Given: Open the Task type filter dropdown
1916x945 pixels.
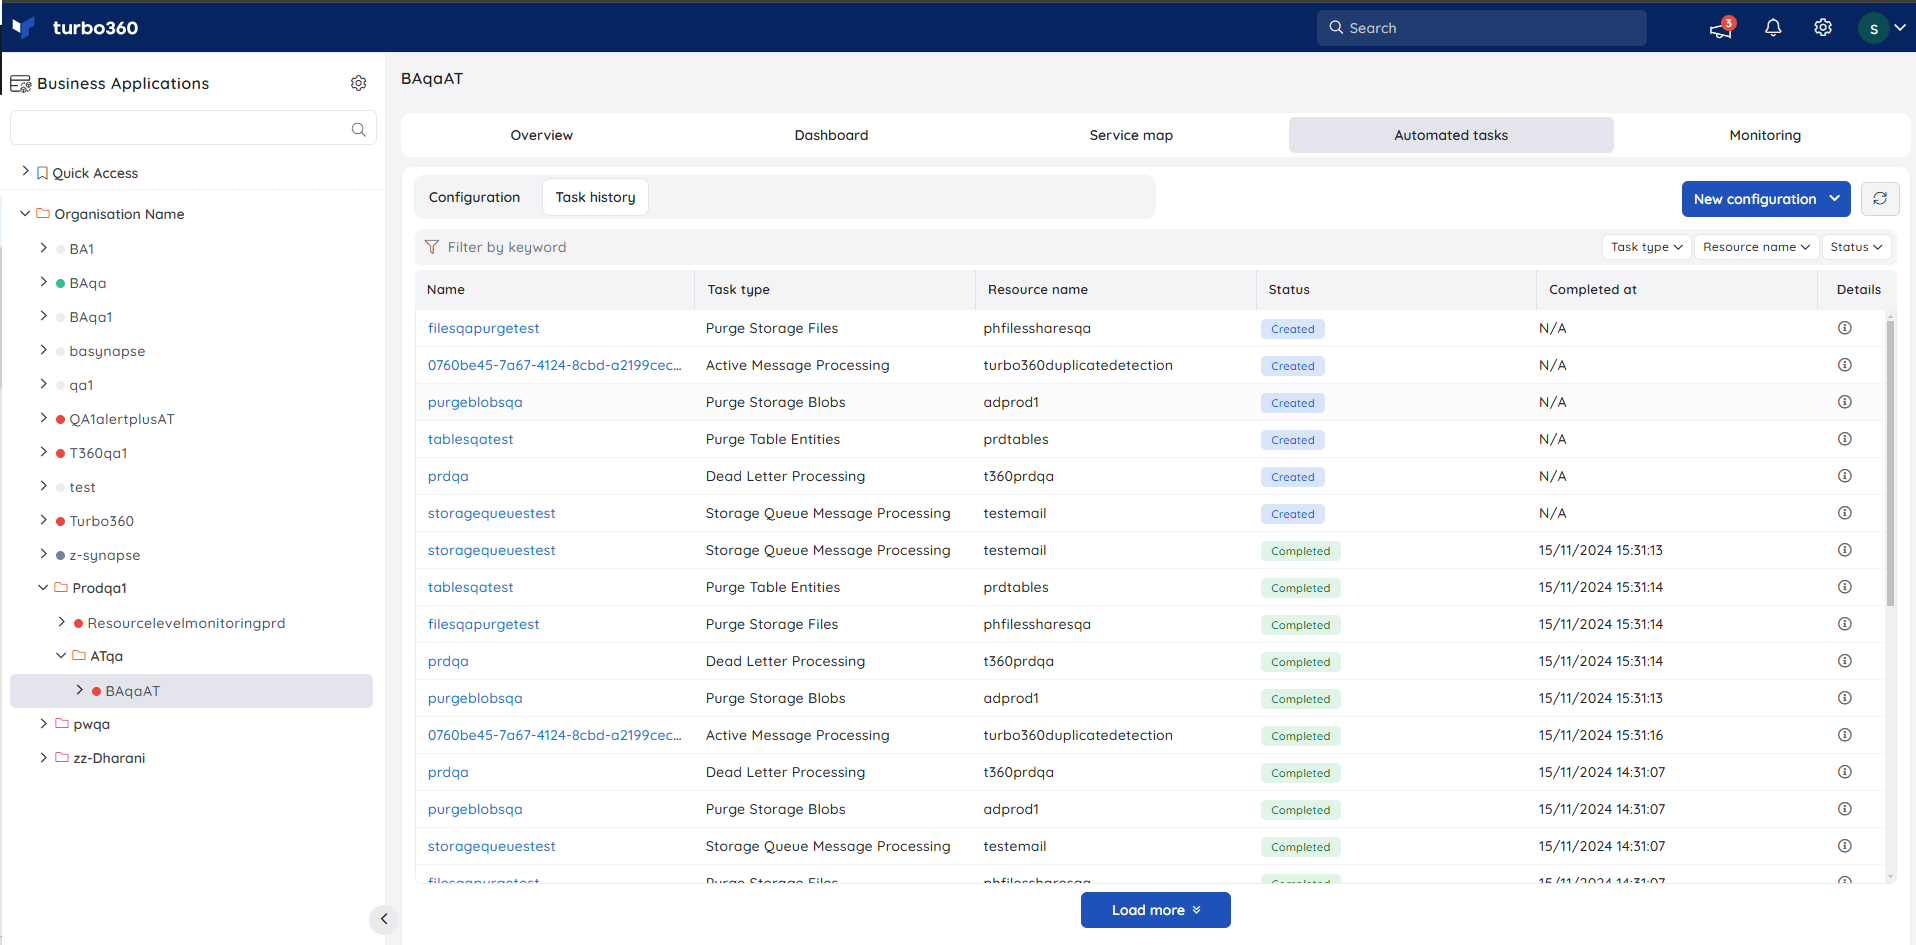Looking at the screenshot, I should point(1646,247).
